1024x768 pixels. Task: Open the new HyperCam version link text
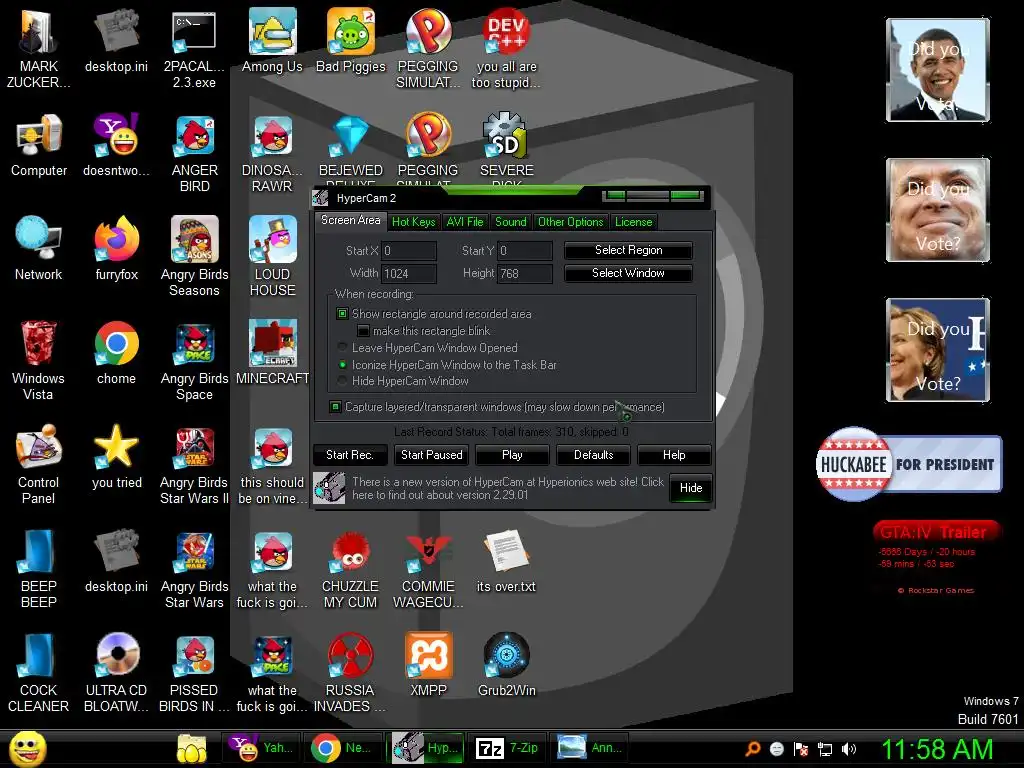507,488
